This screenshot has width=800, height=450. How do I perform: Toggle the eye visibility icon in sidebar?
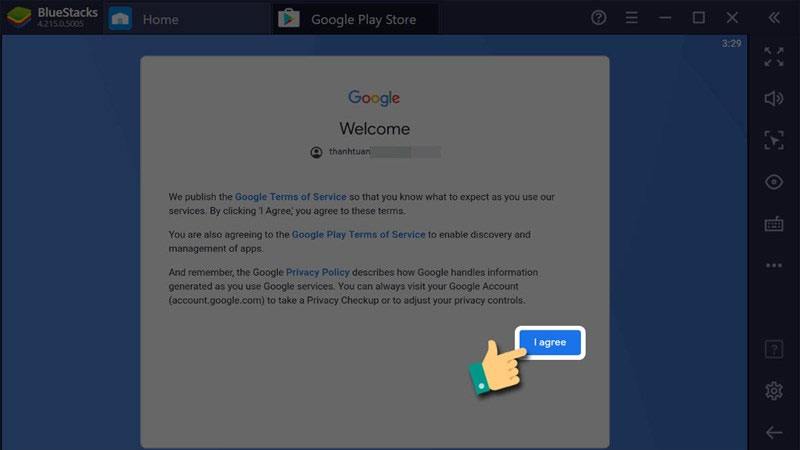[x=774, y=182]
